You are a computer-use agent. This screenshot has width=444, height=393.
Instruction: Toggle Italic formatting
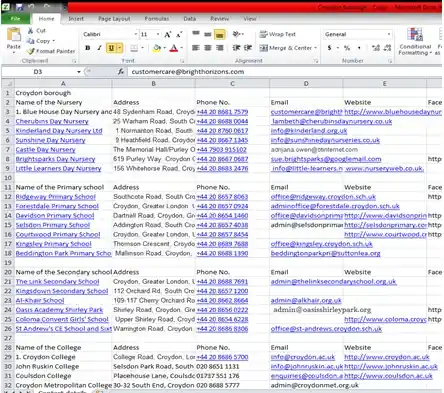tap(99, 48)
